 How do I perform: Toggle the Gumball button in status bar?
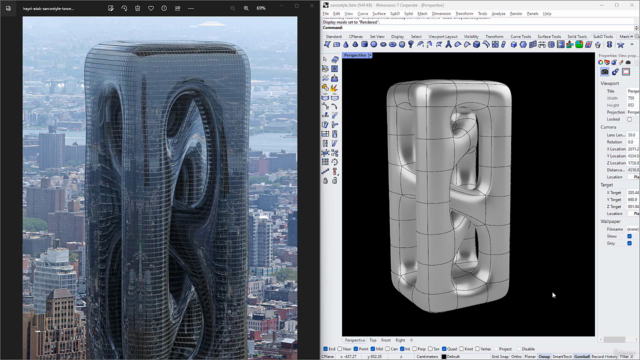point(582,356)
